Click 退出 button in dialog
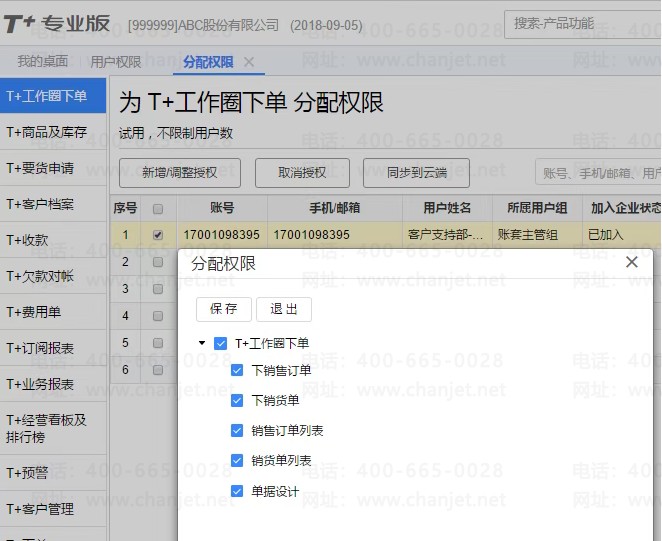Screen dimensions: 662x541 point(284,309)
